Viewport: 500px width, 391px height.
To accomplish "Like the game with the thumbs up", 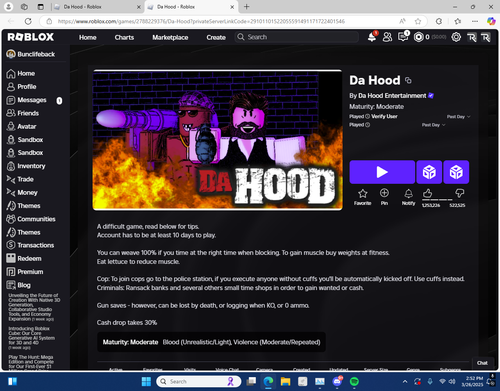I will point(428,193).
